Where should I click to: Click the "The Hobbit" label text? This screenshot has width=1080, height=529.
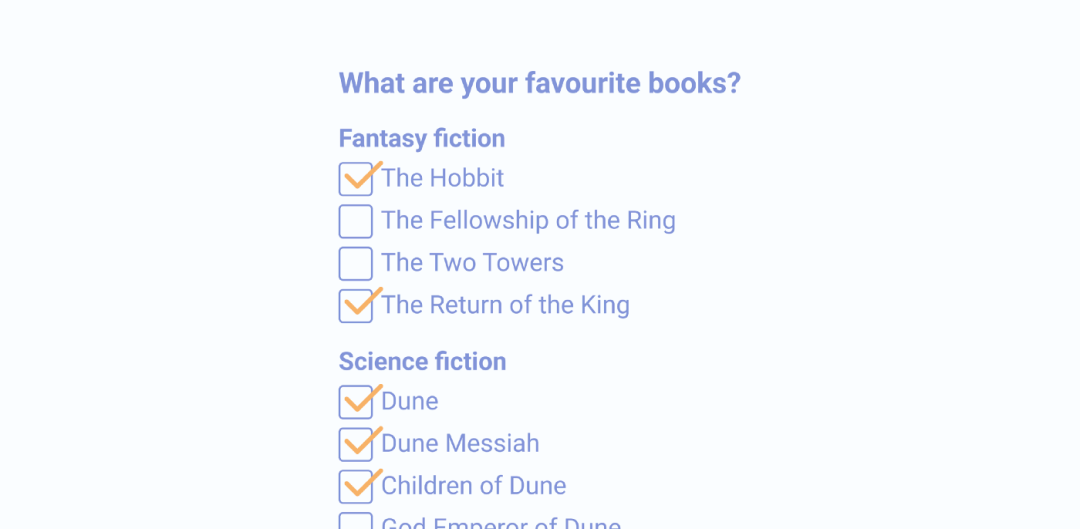tap(442, 178)
